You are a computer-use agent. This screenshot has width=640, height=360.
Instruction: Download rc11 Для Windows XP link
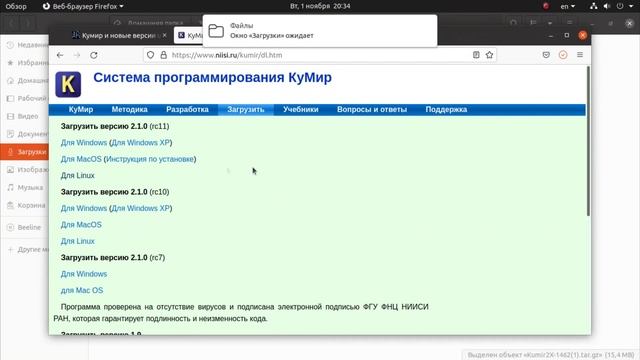(x=140, y=143)
